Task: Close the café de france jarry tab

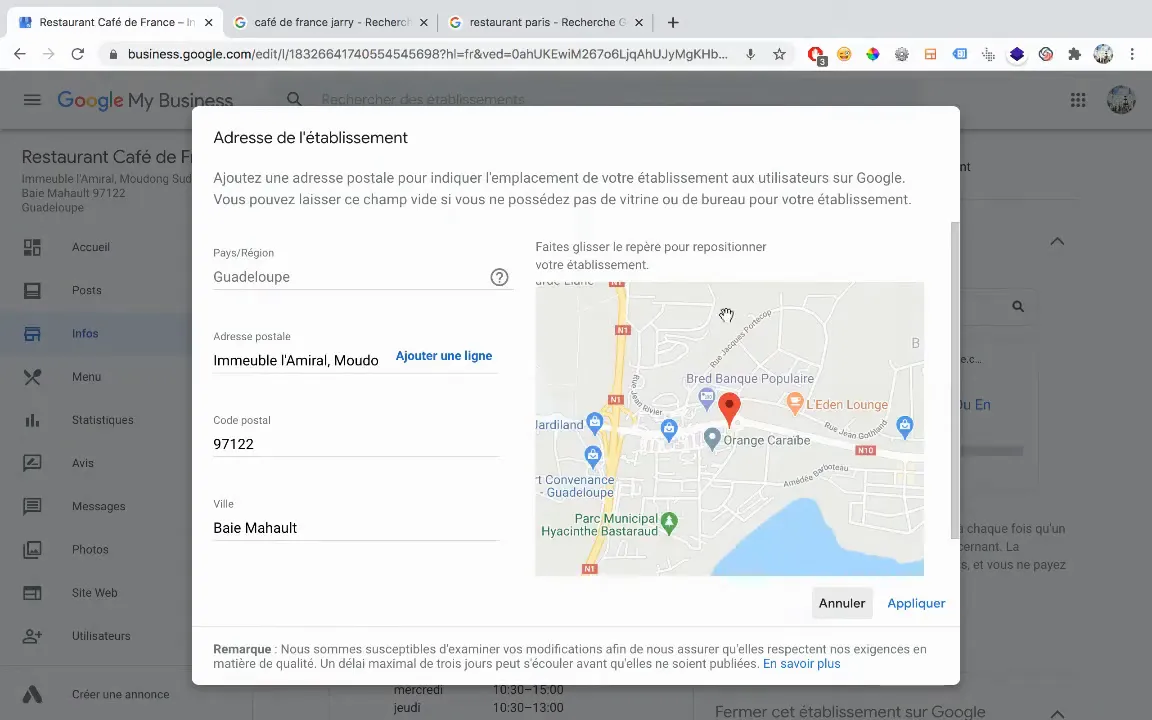Action: [424, 22]
